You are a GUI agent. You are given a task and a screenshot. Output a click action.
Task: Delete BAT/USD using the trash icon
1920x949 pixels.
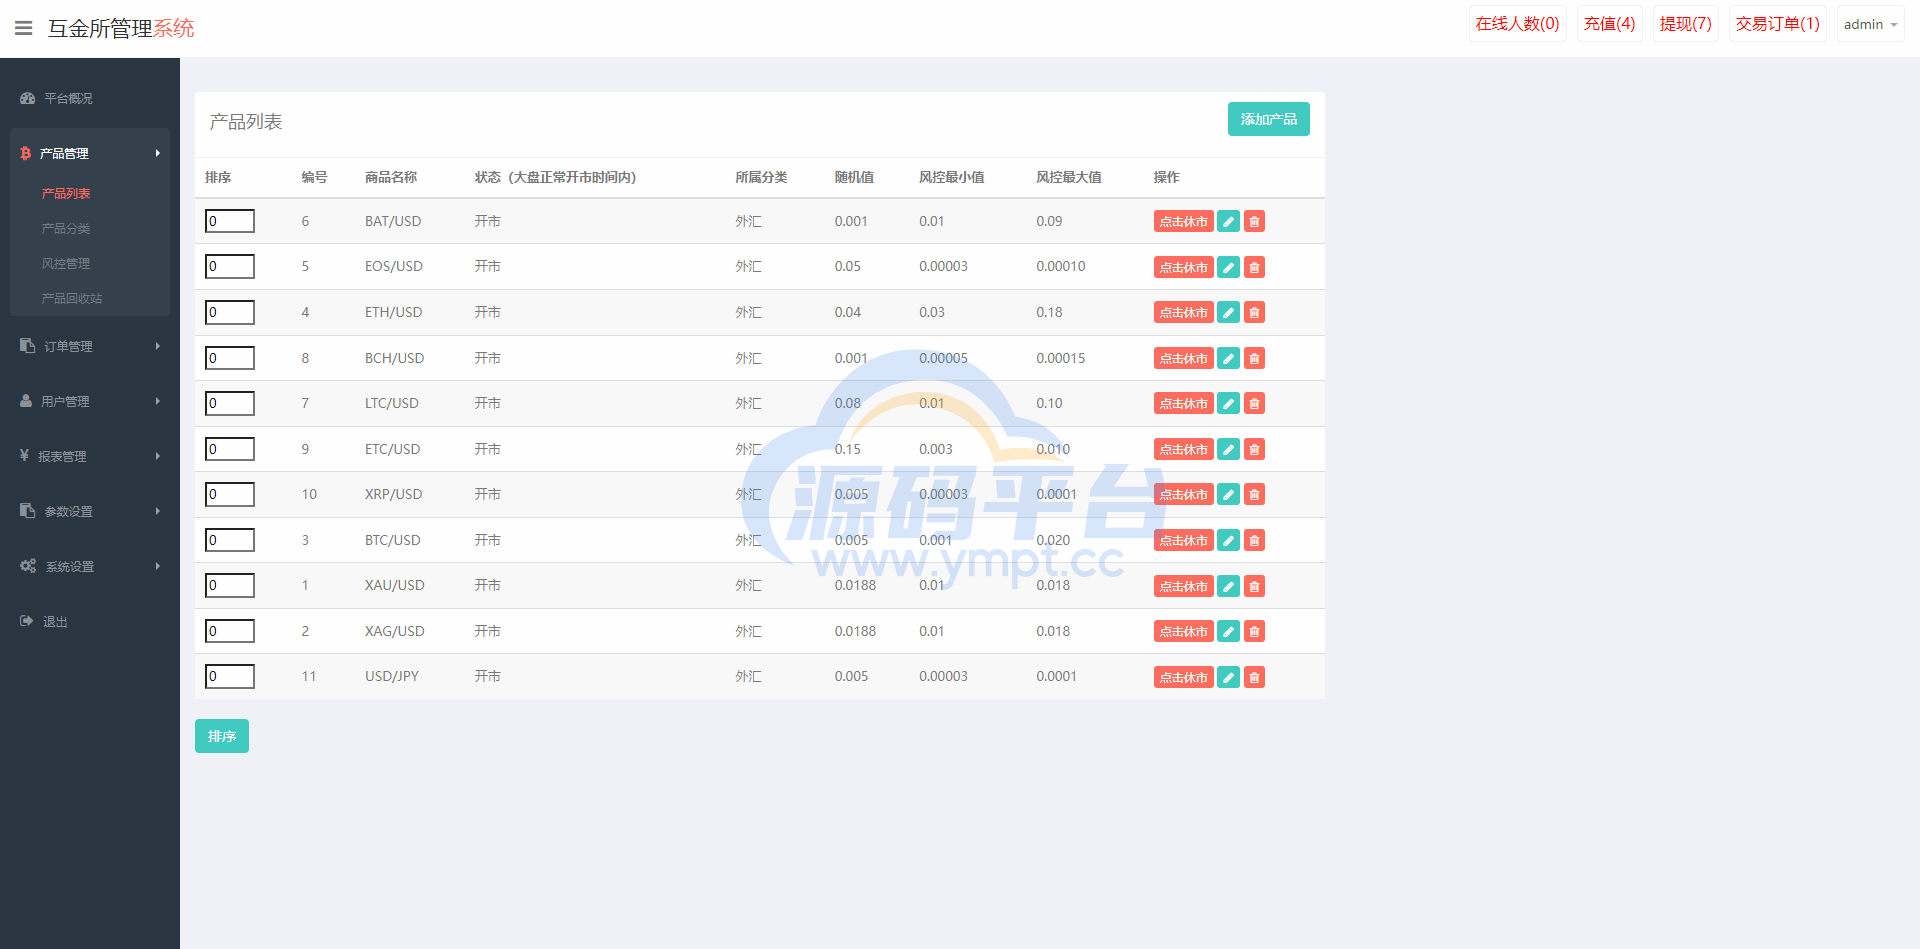pos(1254,221)
